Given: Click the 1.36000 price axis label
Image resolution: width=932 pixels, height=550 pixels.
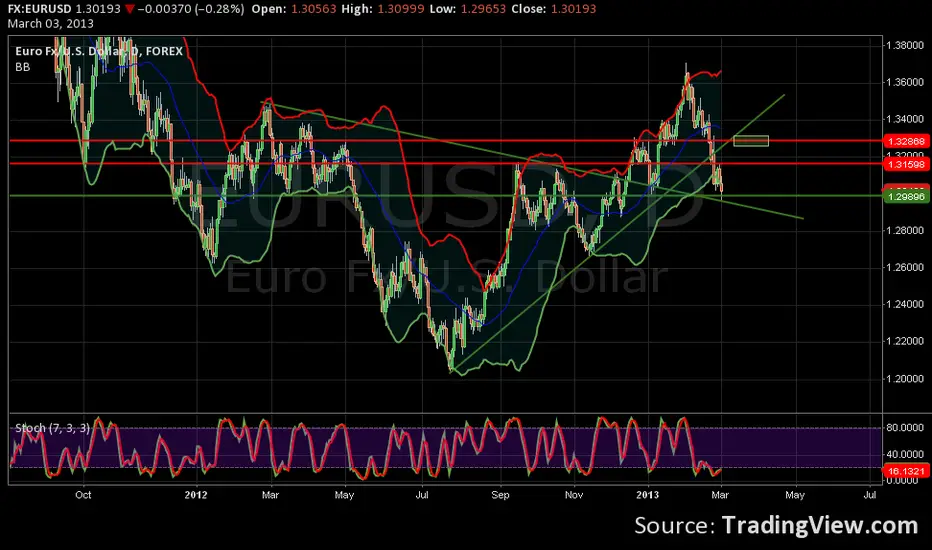Looking at the screenshot, I should [x=905, y=82].
